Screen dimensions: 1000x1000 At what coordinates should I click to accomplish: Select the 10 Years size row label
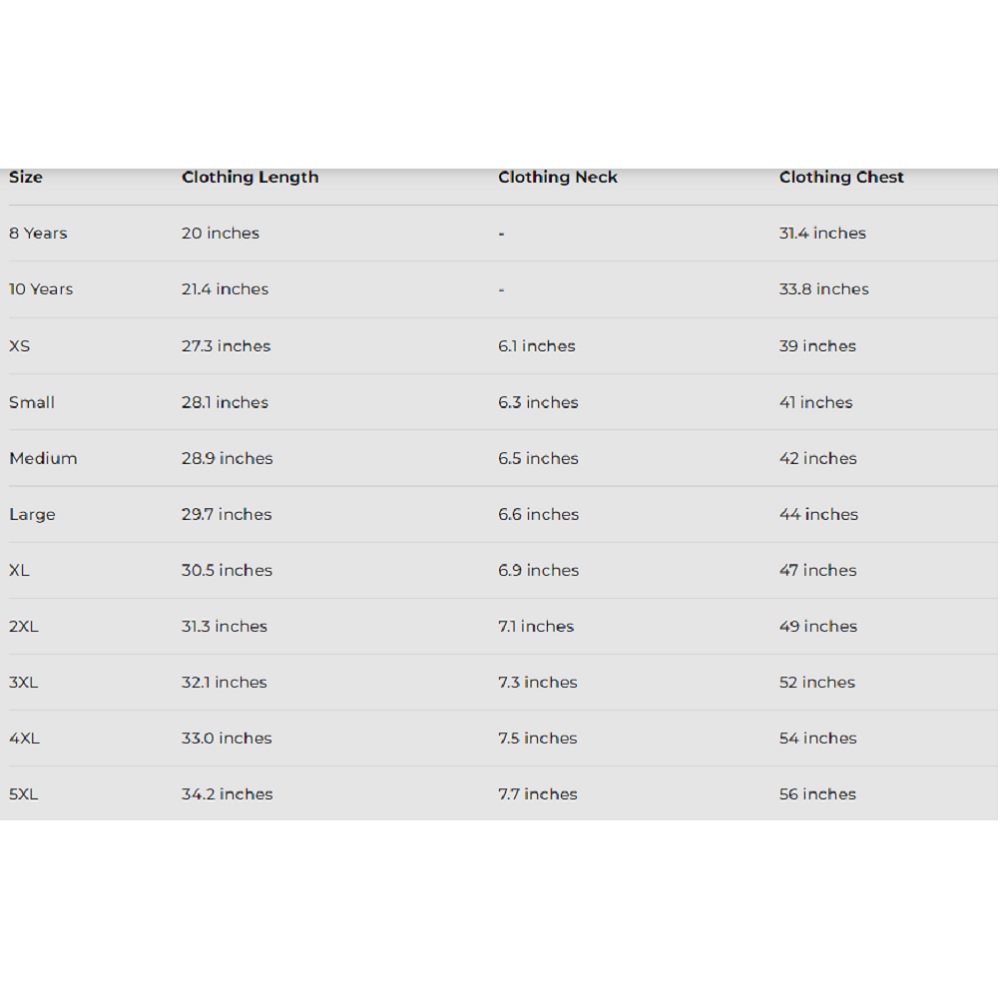pyautogui.click(x=41, y=289)
